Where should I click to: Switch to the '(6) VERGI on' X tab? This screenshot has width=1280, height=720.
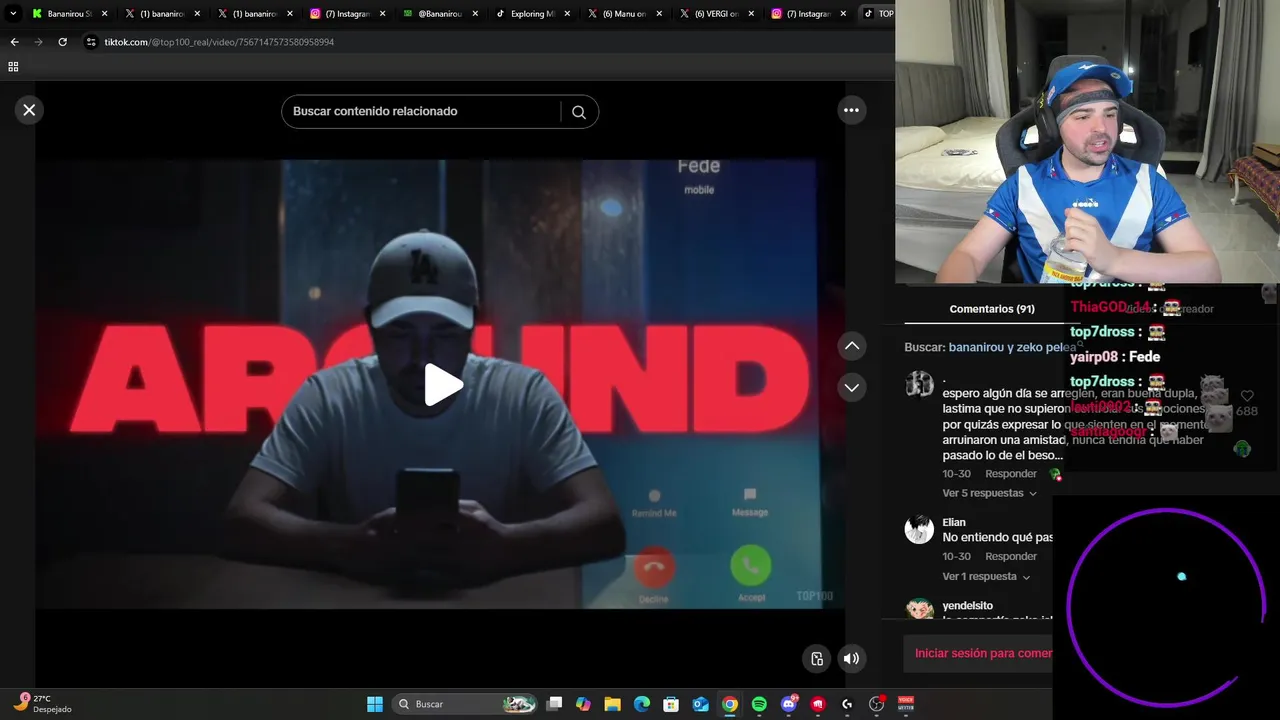tap(715, 14)
